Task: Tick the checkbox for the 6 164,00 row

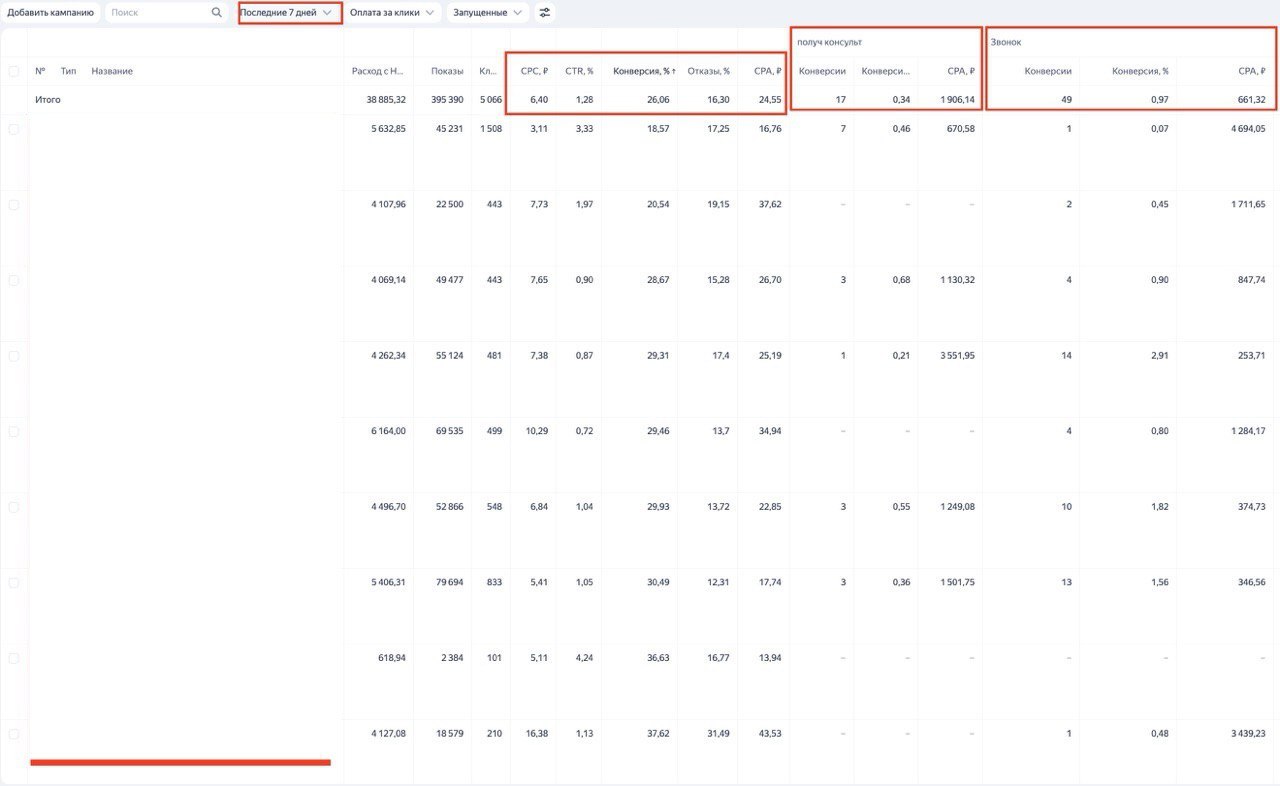Action: pyautogui.click(x=14, y=432)
